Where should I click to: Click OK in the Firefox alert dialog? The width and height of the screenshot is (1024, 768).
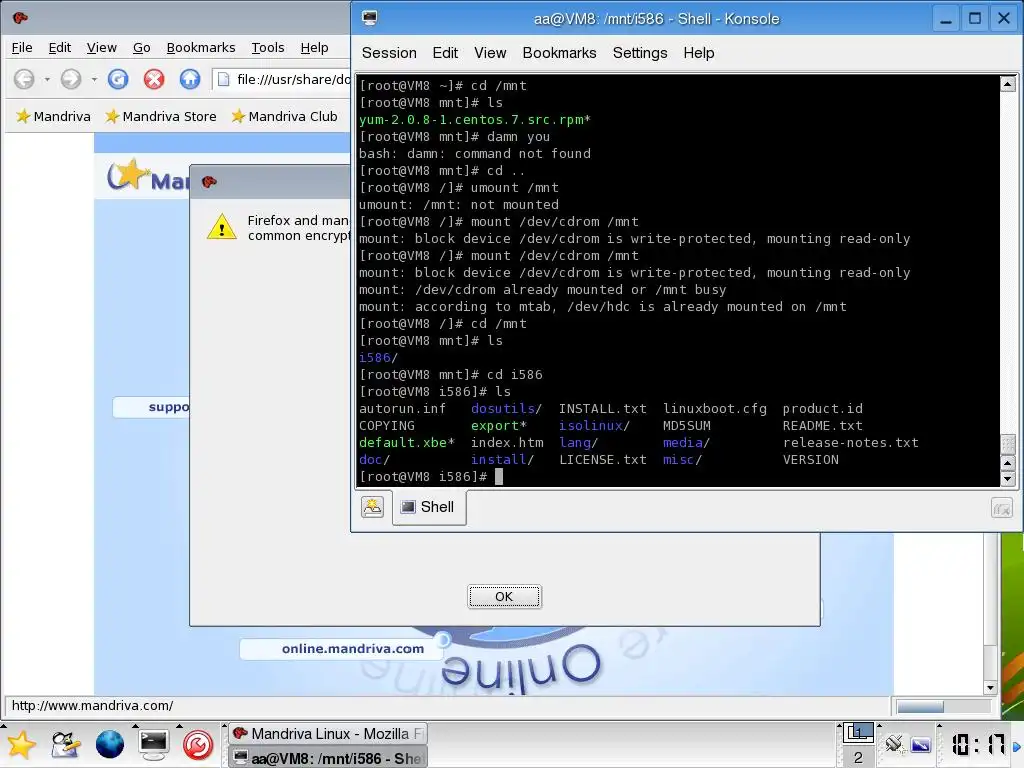[504, 596]
